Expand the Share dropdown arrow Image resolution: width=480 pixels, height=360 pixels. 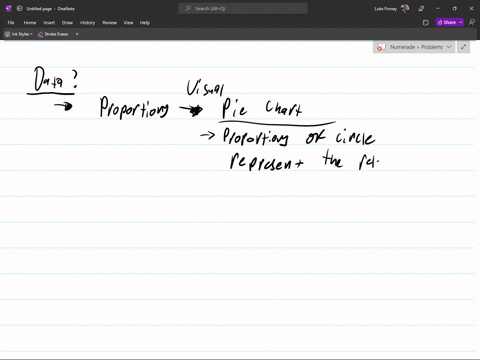click(x=461, y=22)
